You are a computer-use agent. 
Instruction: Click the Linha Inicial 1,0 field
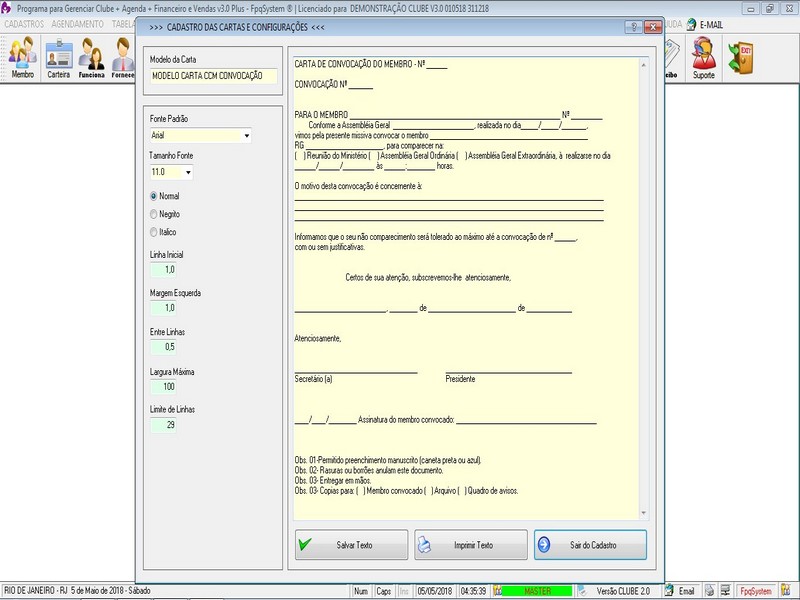(x=164, y=270)
